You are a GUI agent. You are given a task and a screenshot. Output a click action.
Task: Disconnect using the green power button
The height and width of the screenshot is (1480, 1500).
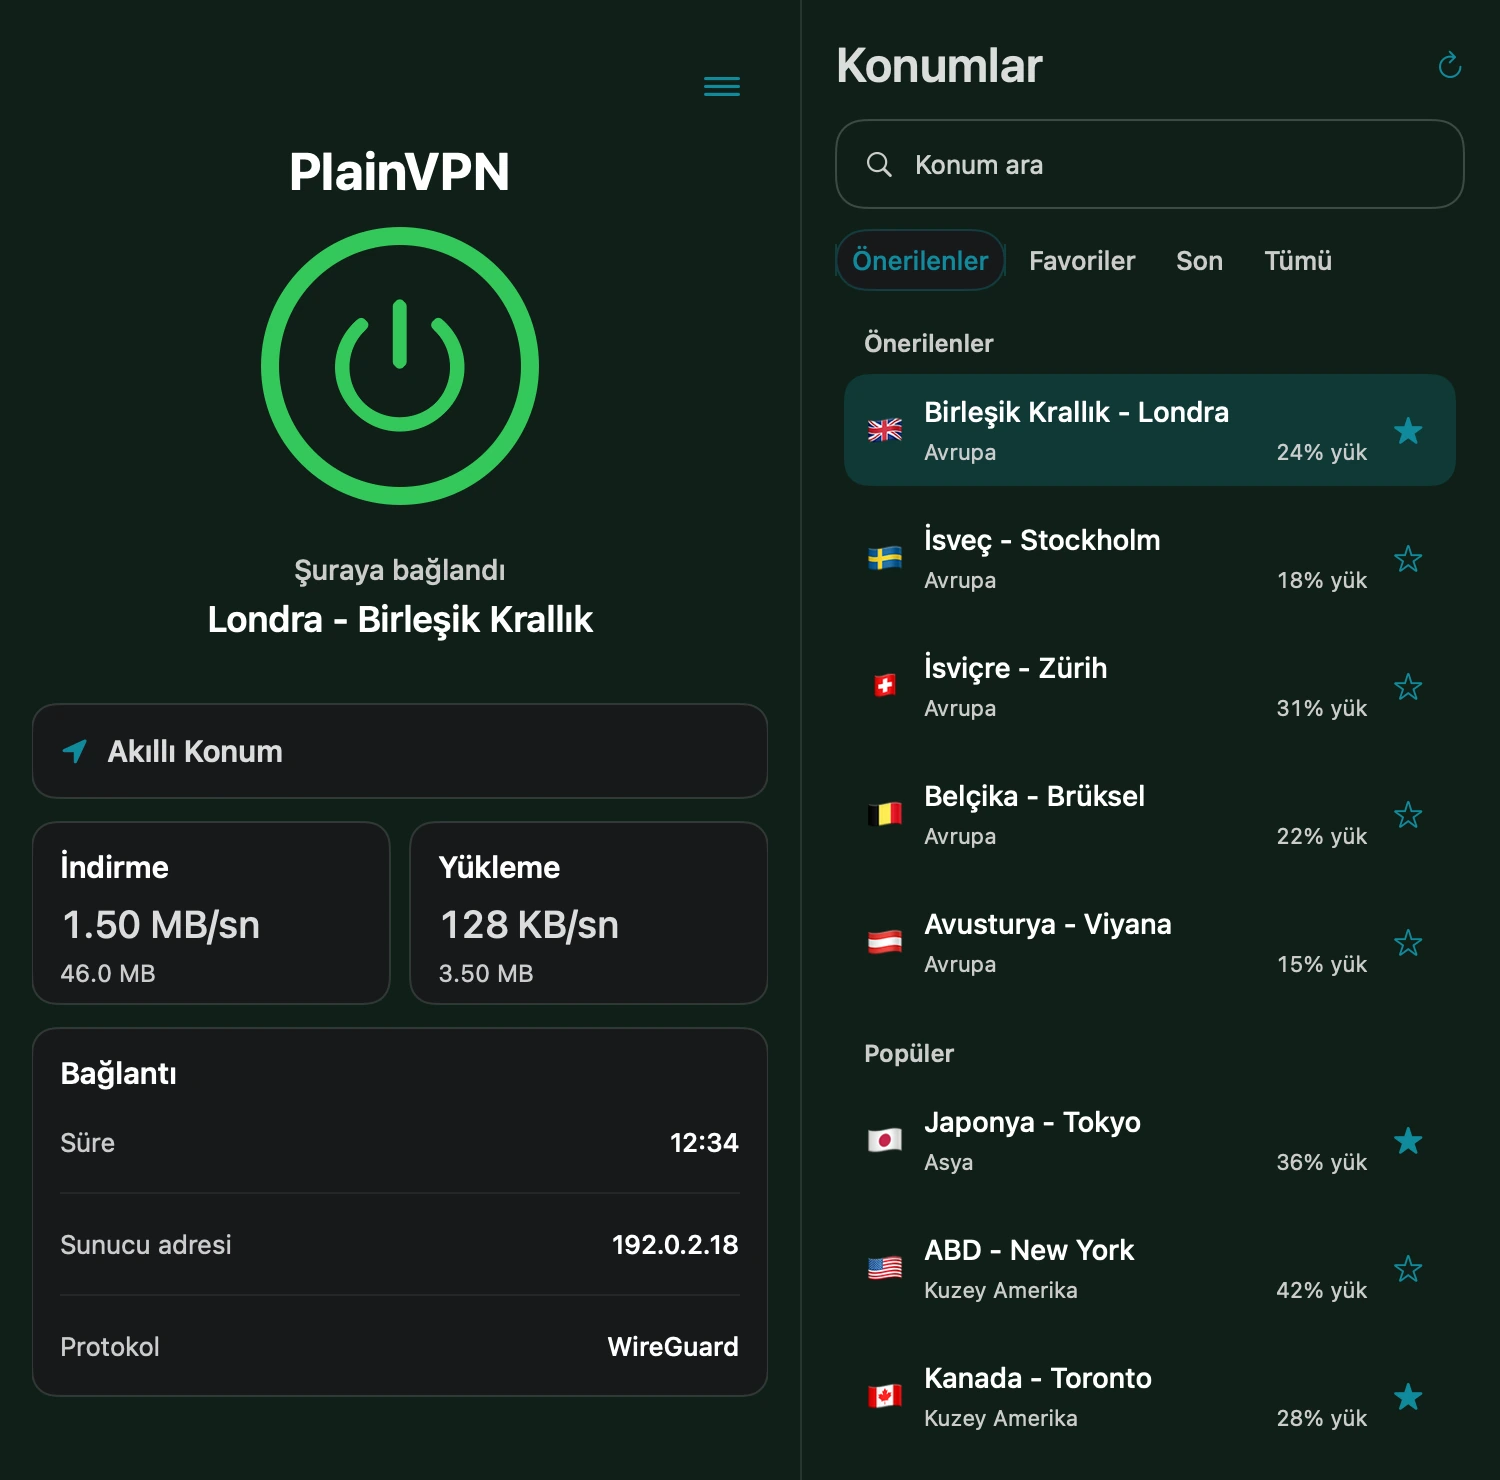click(x=400, y=366)
